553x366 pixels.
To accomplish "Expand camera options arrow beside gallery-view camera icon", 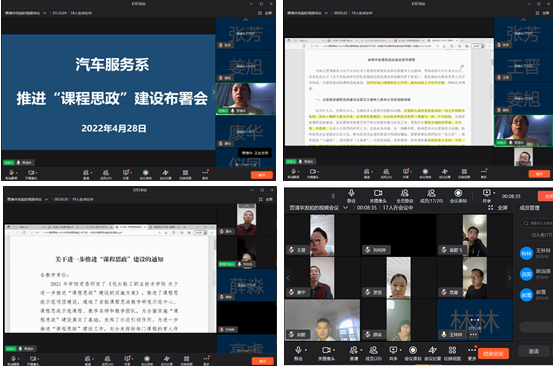I will point(334,350).
